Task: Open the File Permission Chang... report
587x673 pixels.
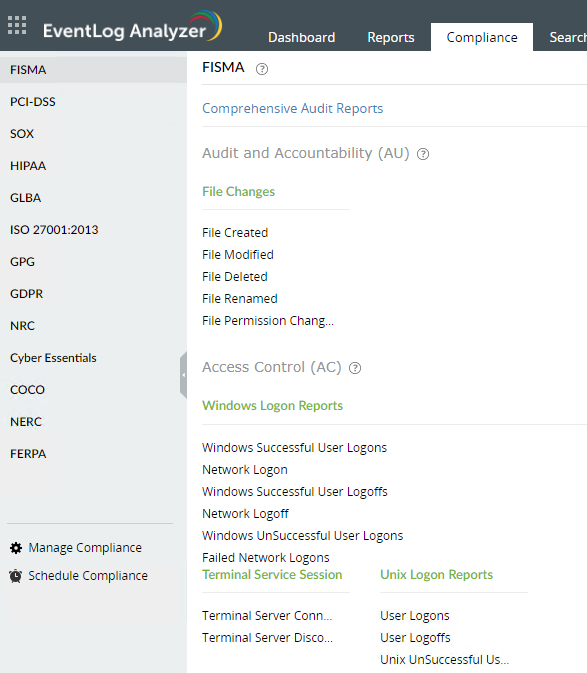Action: 268,321
